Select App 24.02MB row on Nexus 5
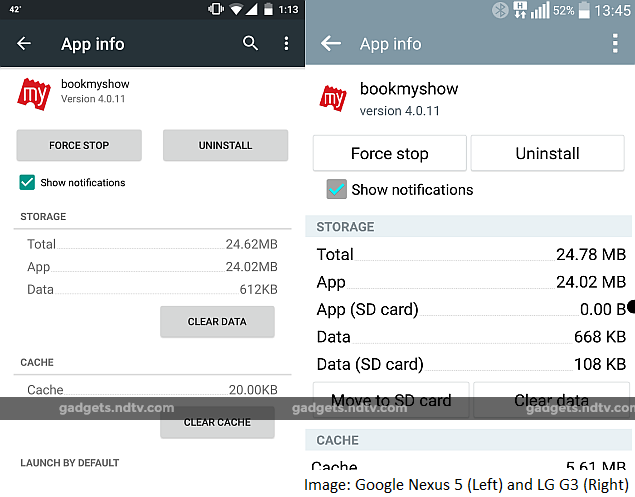 152,267
